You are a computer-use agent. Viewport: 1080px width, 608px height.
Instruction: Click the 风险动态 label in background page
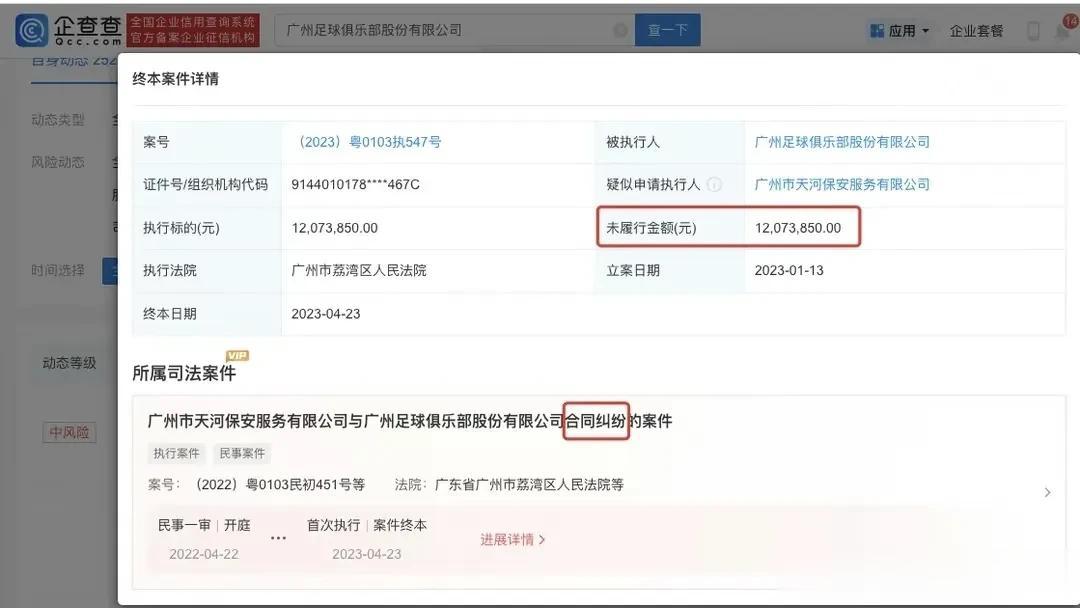[x=58, y=163]
